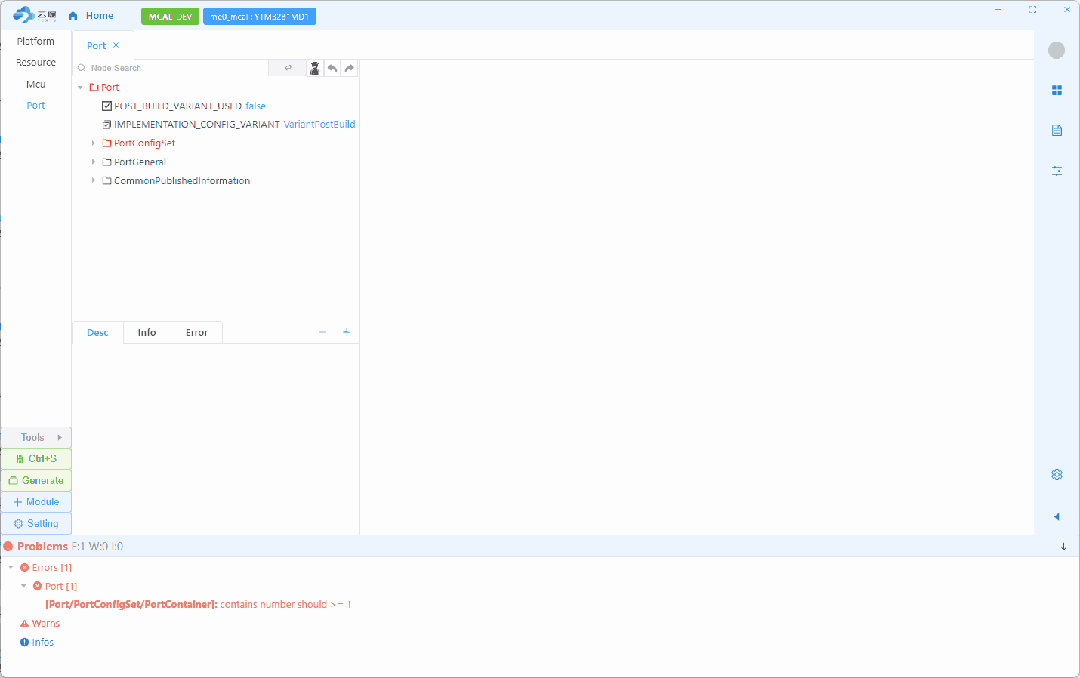Image resolution: width=1080 pixels, height=678 pixels.
Task: Click the Port [1] error icon
Action: (37, 586)
